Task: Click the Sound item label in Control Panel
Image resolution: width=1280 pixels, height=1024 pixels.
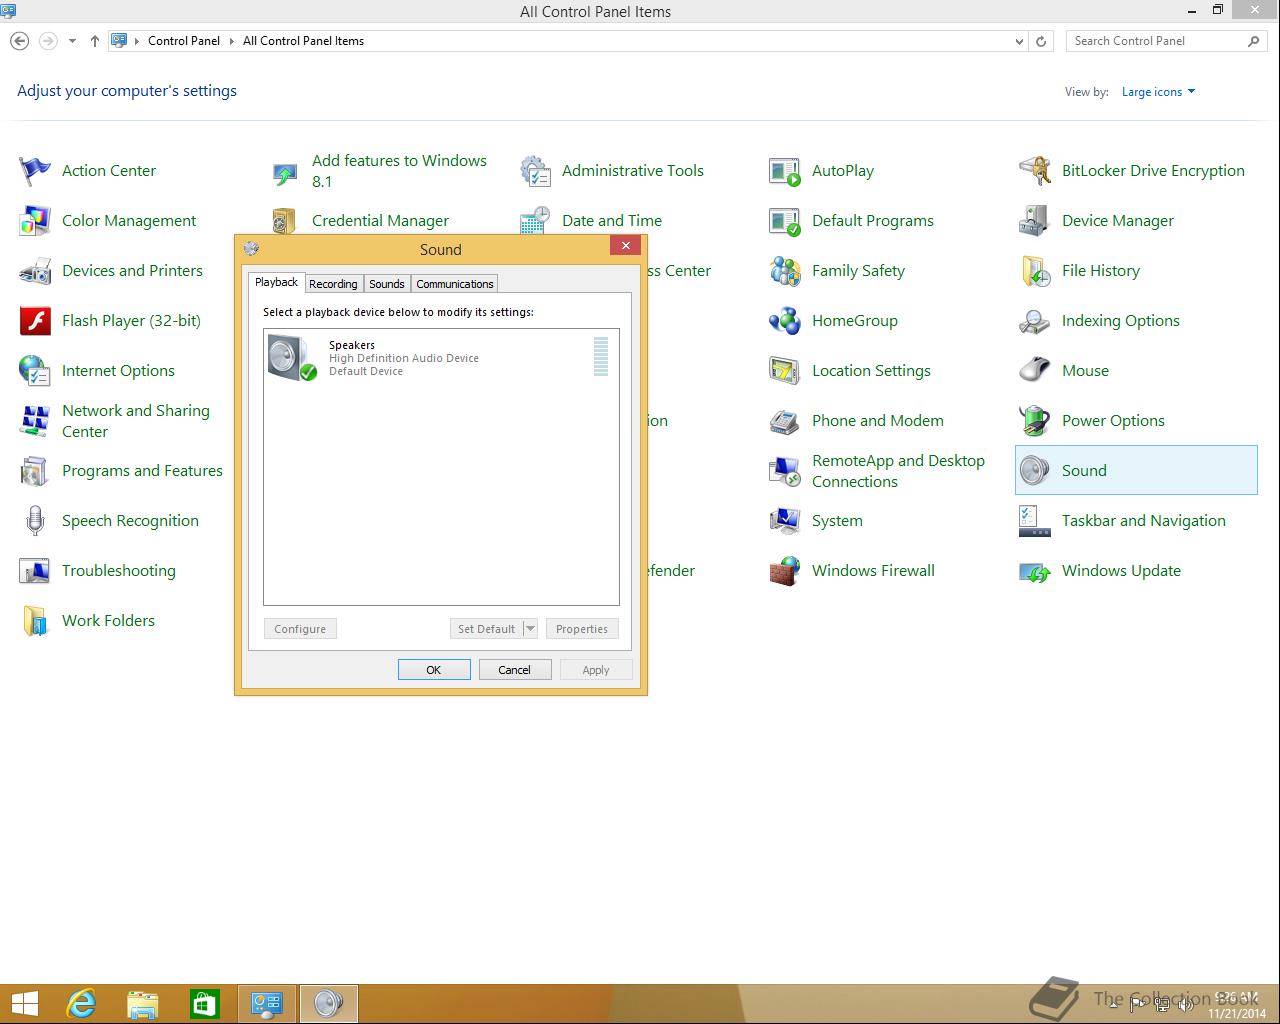Action: (x=1084, y=471)
